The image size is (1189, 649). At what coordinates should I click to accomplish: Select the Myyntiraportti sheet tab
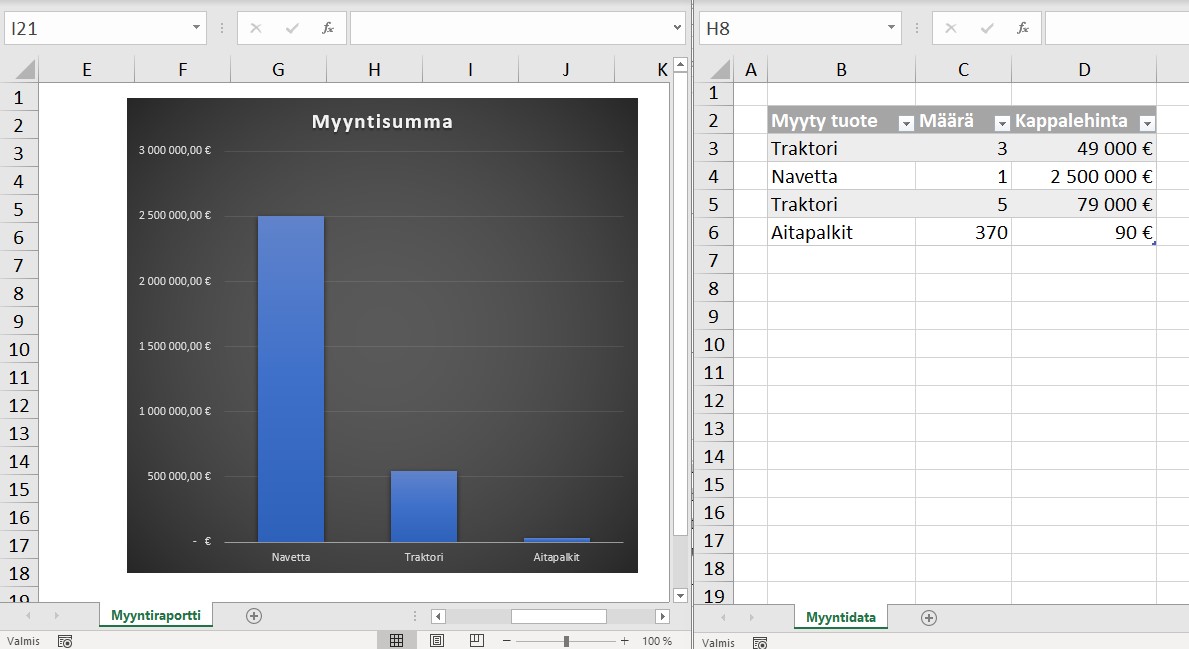click(x=155, y=615)
